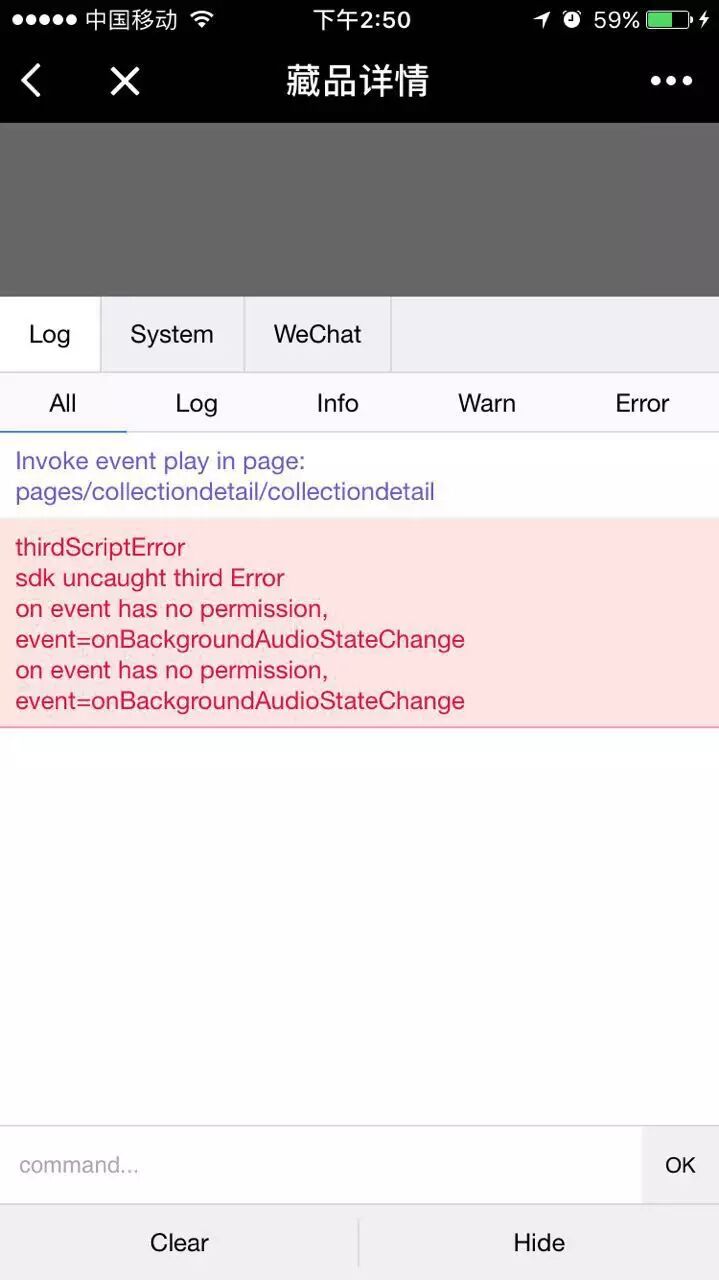This screenshot has height=1280, width=719.
Task: Tap the battery indicator icon
Action: pyautogui.click(x=667, y=20)
